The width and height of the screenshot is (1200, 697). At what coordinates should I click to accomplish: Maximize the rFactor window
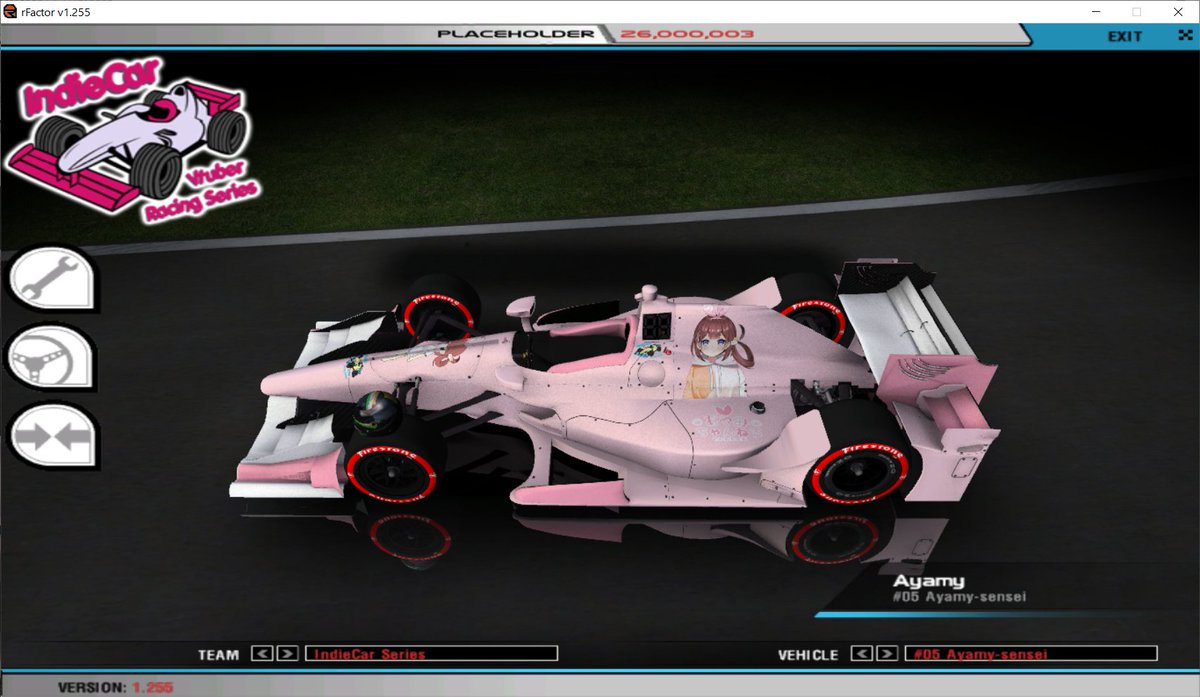coord(1136,11)
